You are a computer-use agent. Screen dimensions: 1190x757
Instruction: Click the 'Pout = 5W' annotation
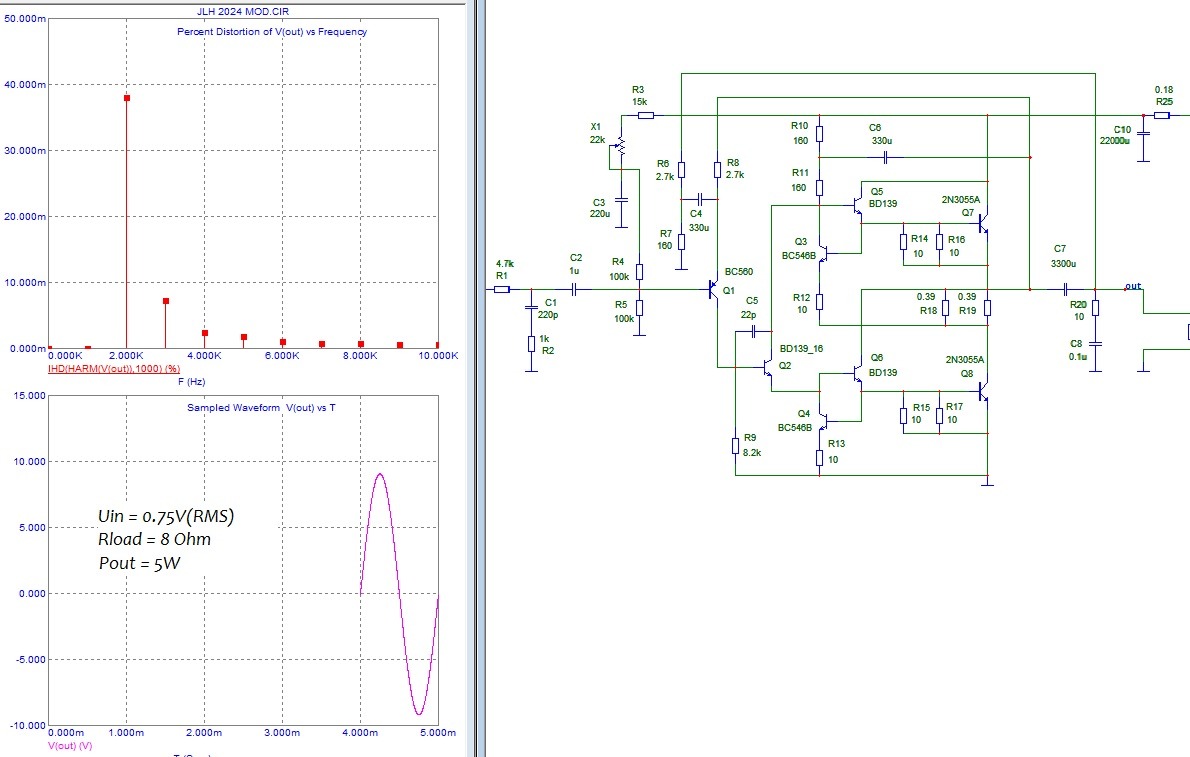(140, 563)
